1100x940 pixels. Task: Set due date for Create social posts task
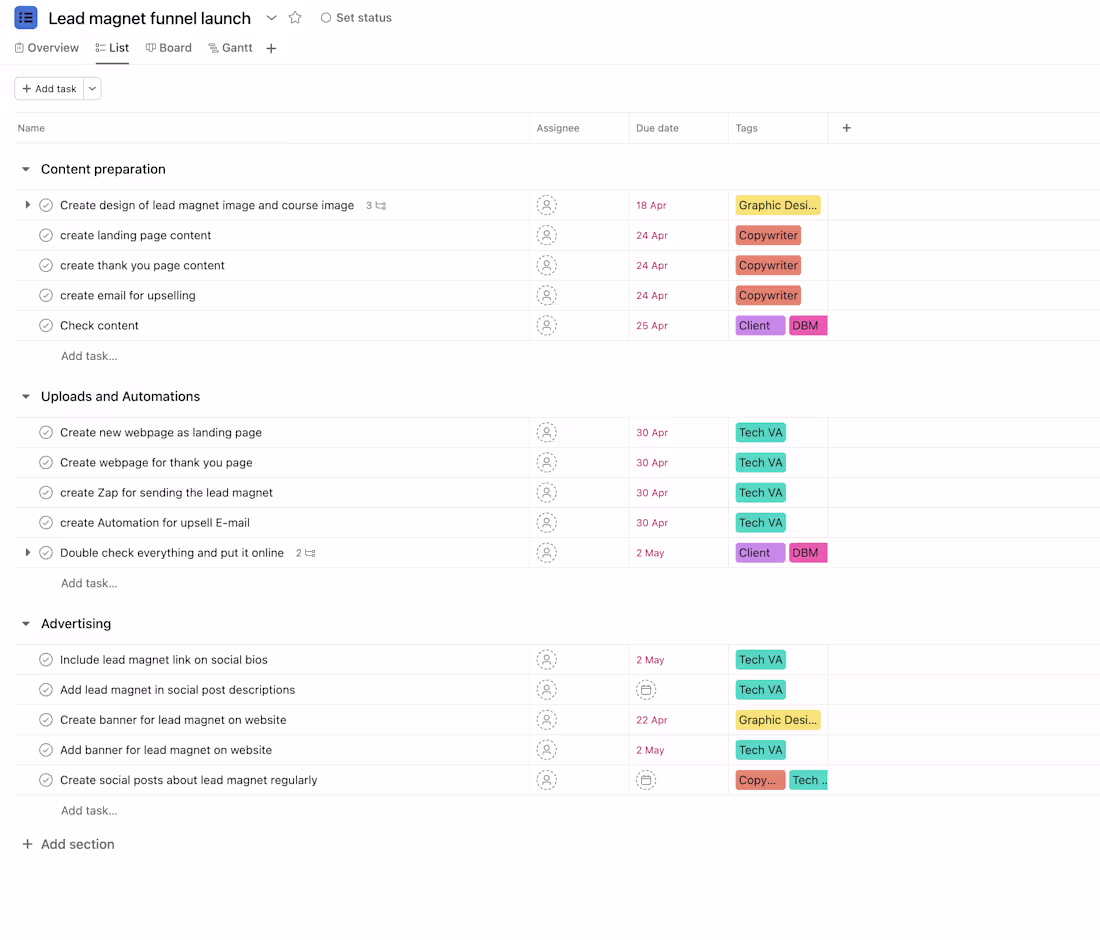pos(646,780)
